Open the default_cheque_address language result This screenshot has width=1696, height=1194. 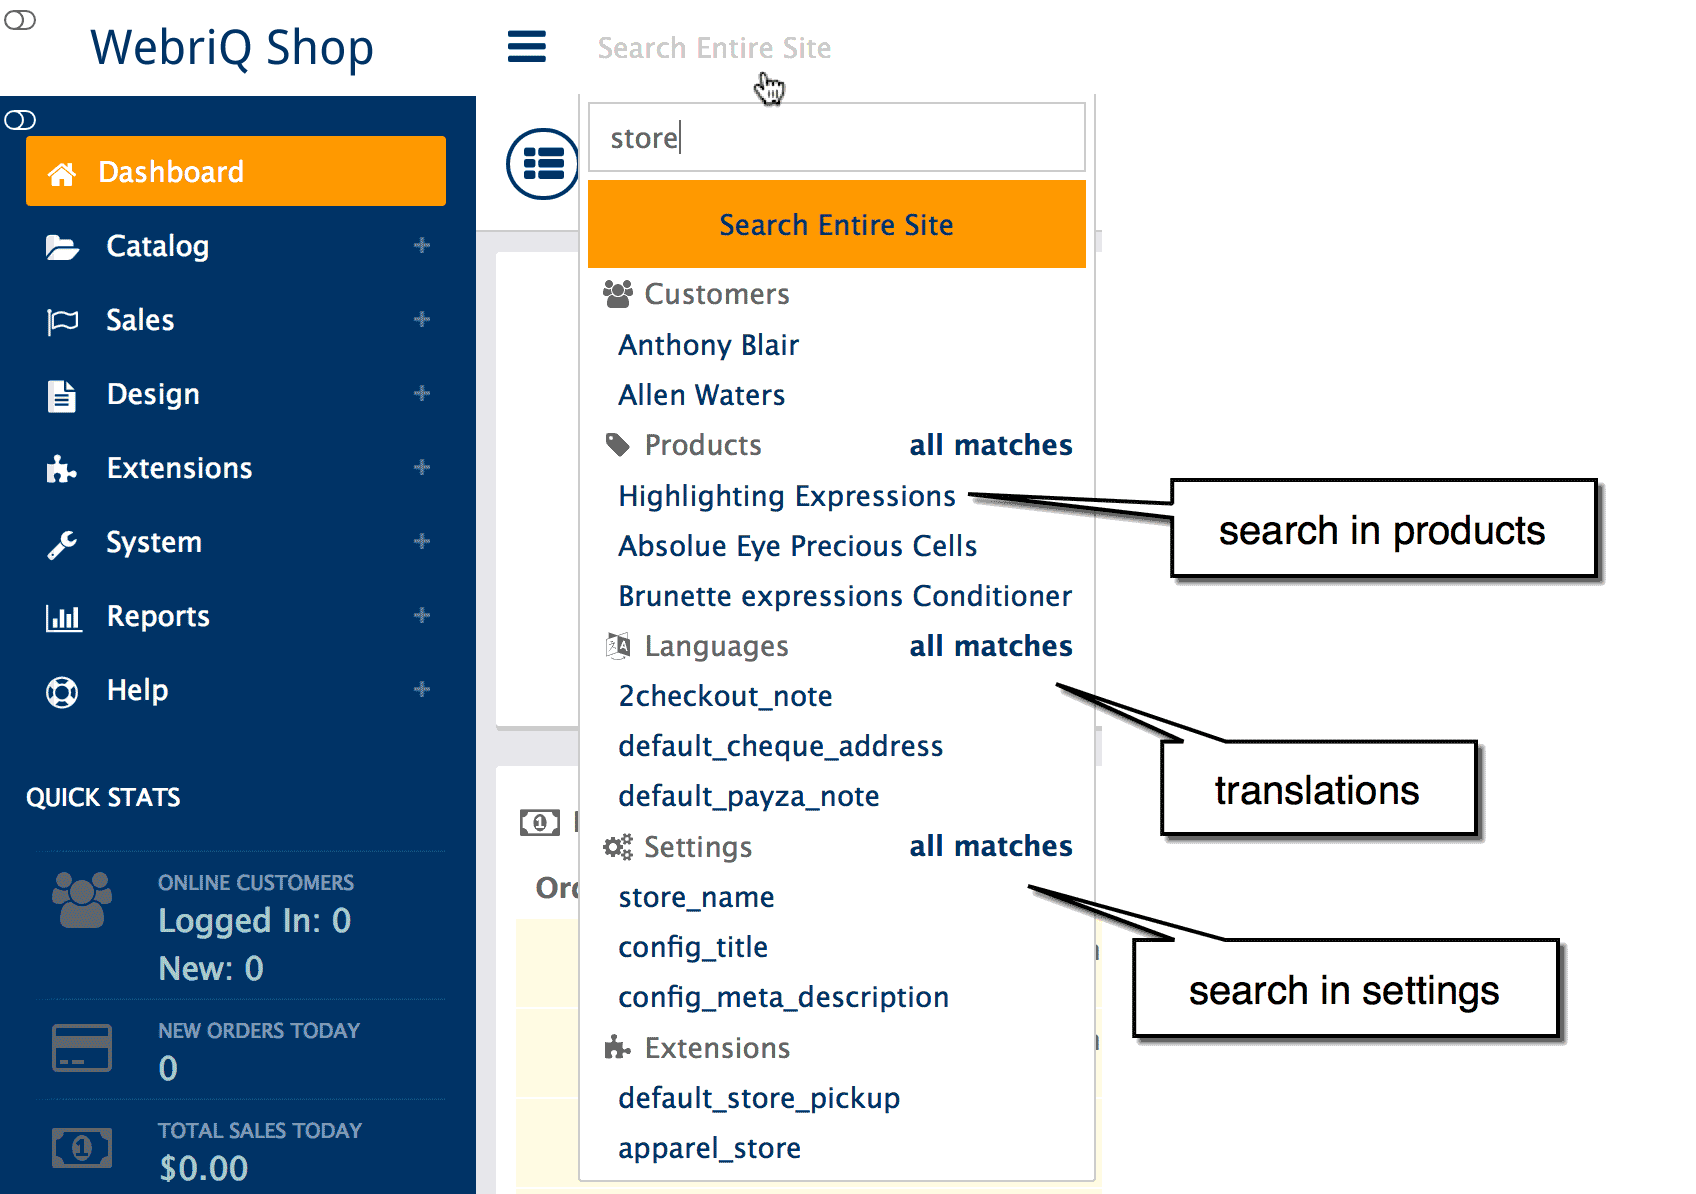point(781,746)
